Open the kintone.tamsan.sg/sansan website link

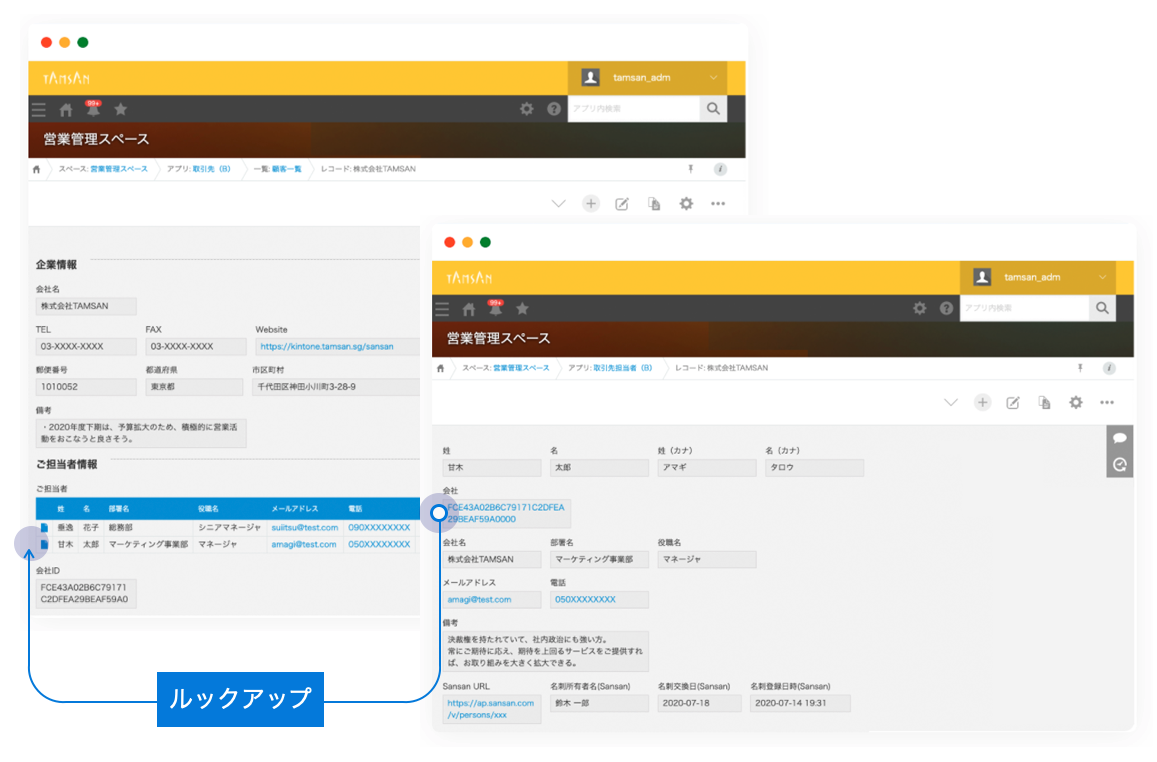click(x=326, y=347)
